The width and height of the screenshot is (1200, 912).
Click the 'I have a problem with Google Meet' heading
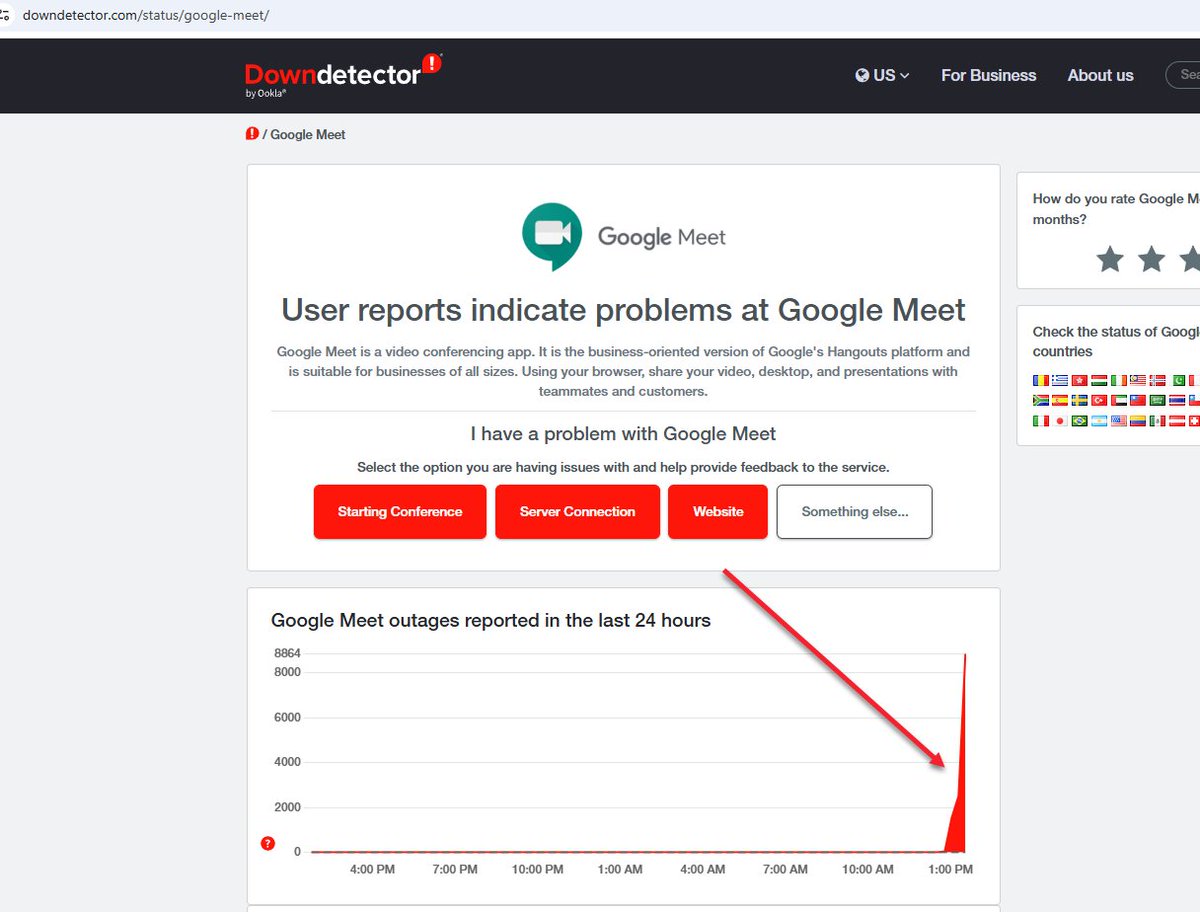pyautogui.click(x=623, y=434)
